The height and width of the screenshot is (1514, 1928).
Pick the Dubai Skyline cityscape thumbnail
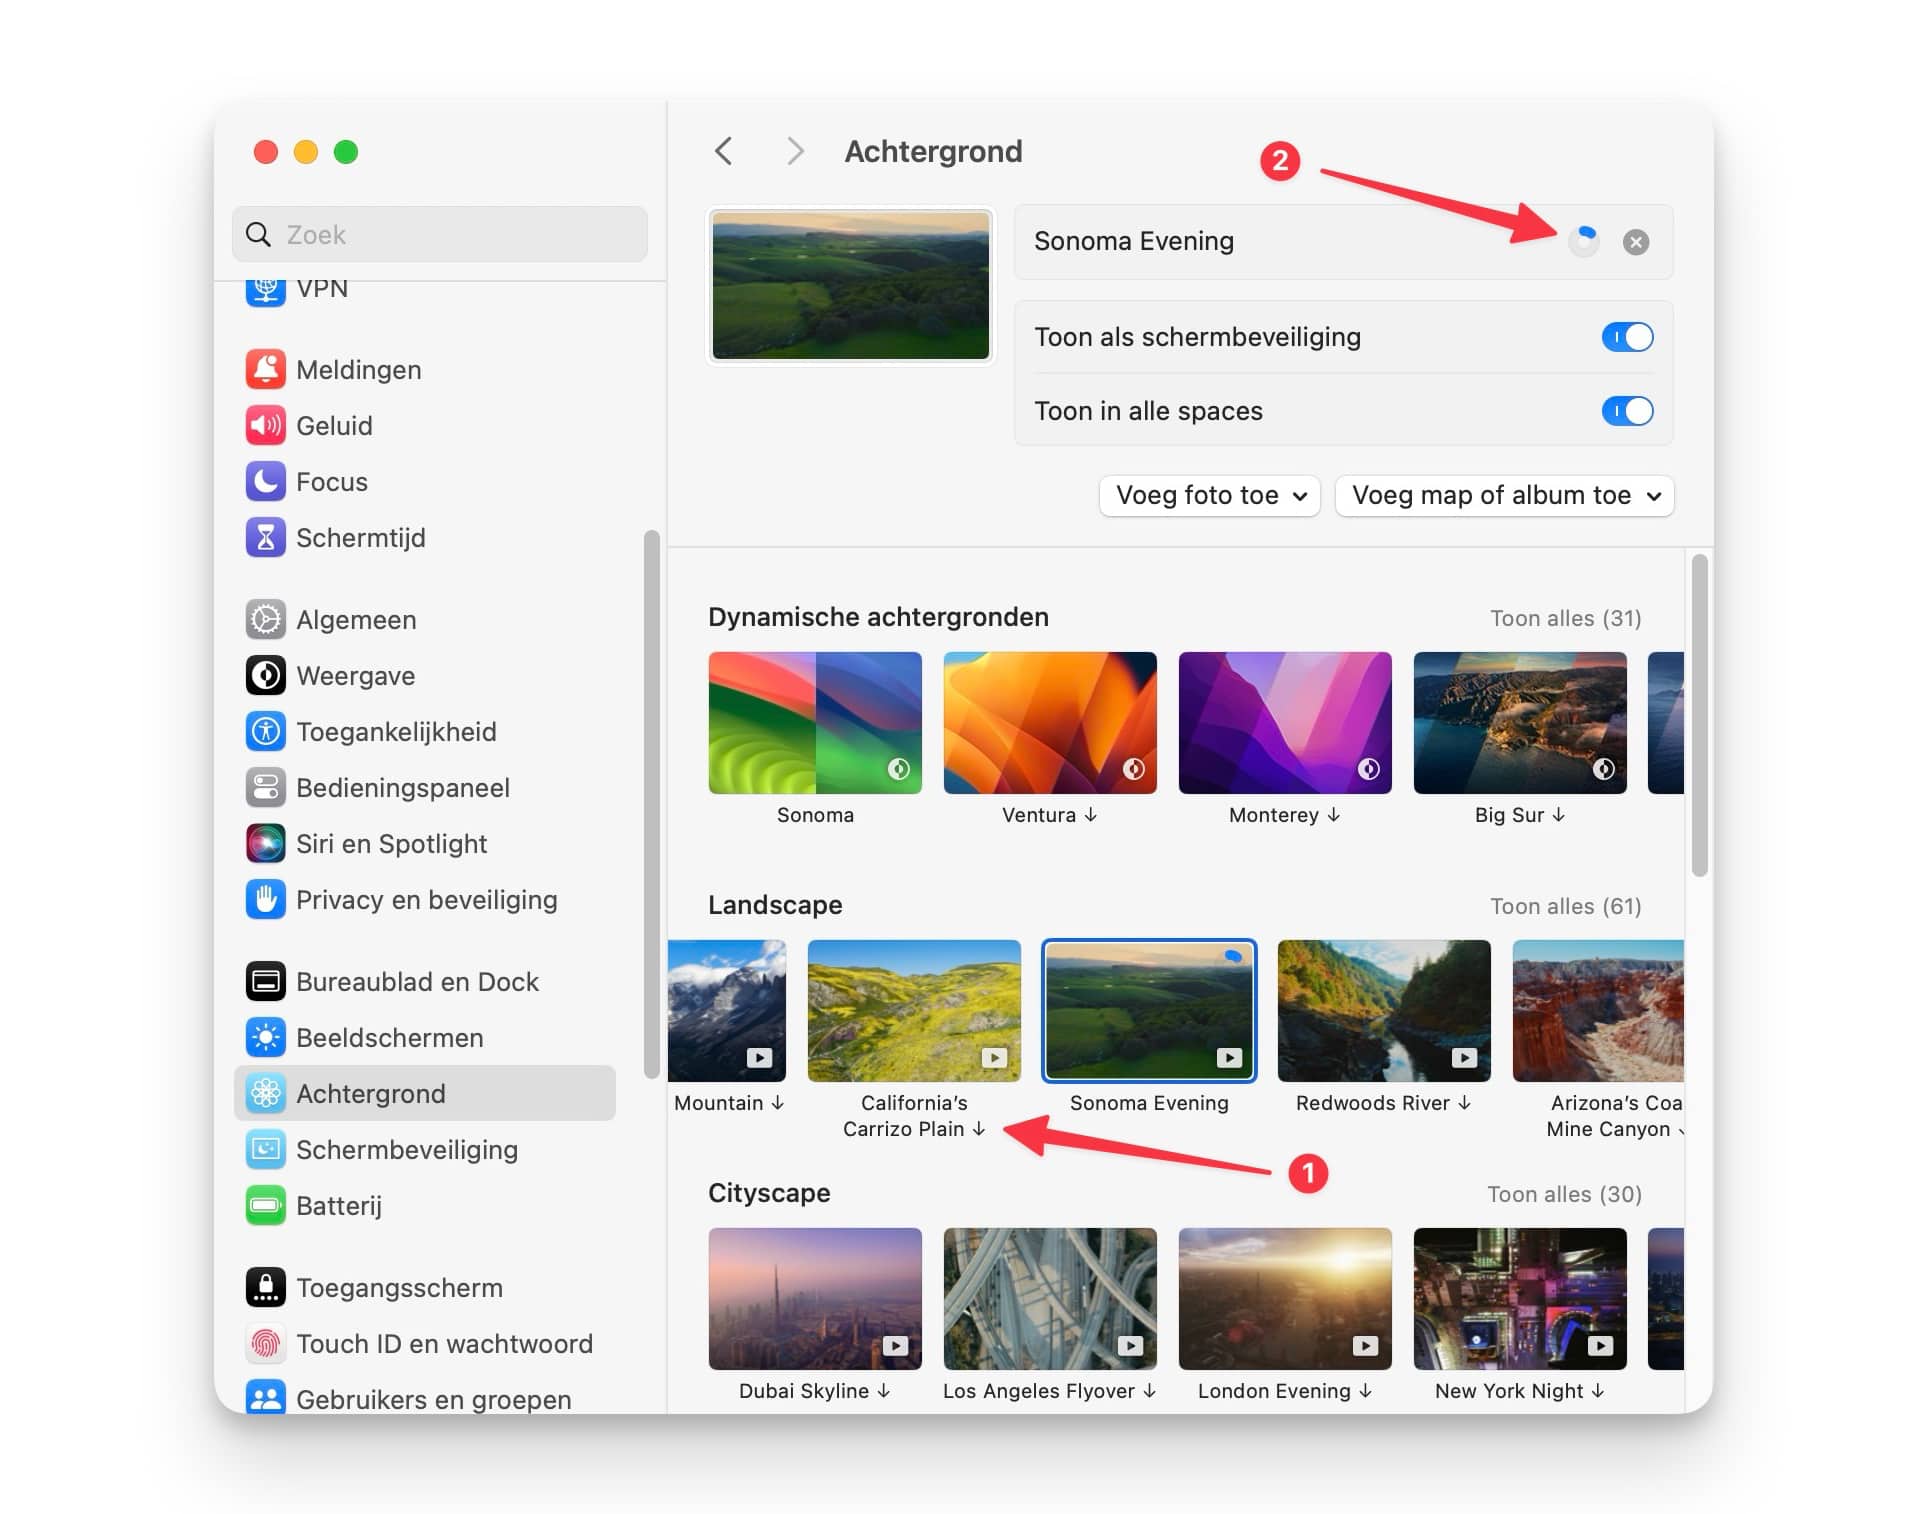815,1299
